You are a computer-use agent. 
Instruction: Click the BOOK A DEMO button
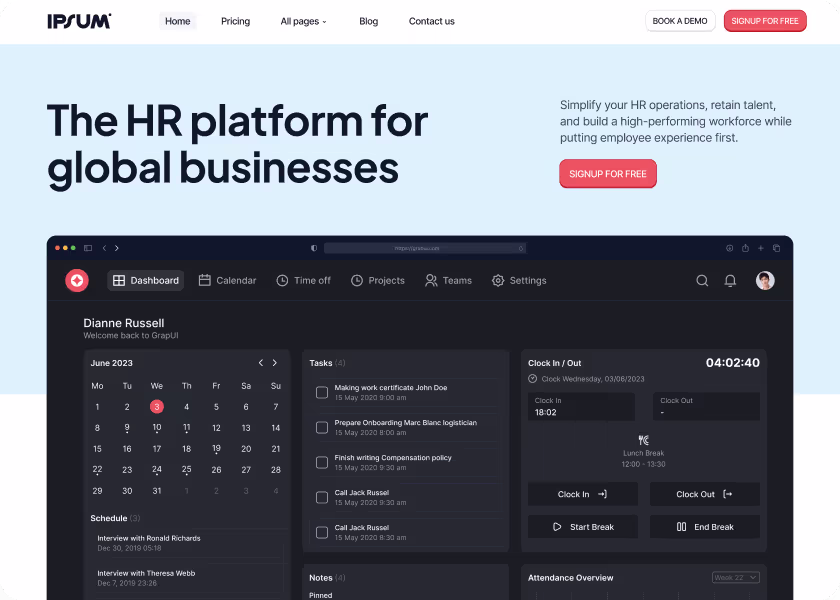(680, 21)
